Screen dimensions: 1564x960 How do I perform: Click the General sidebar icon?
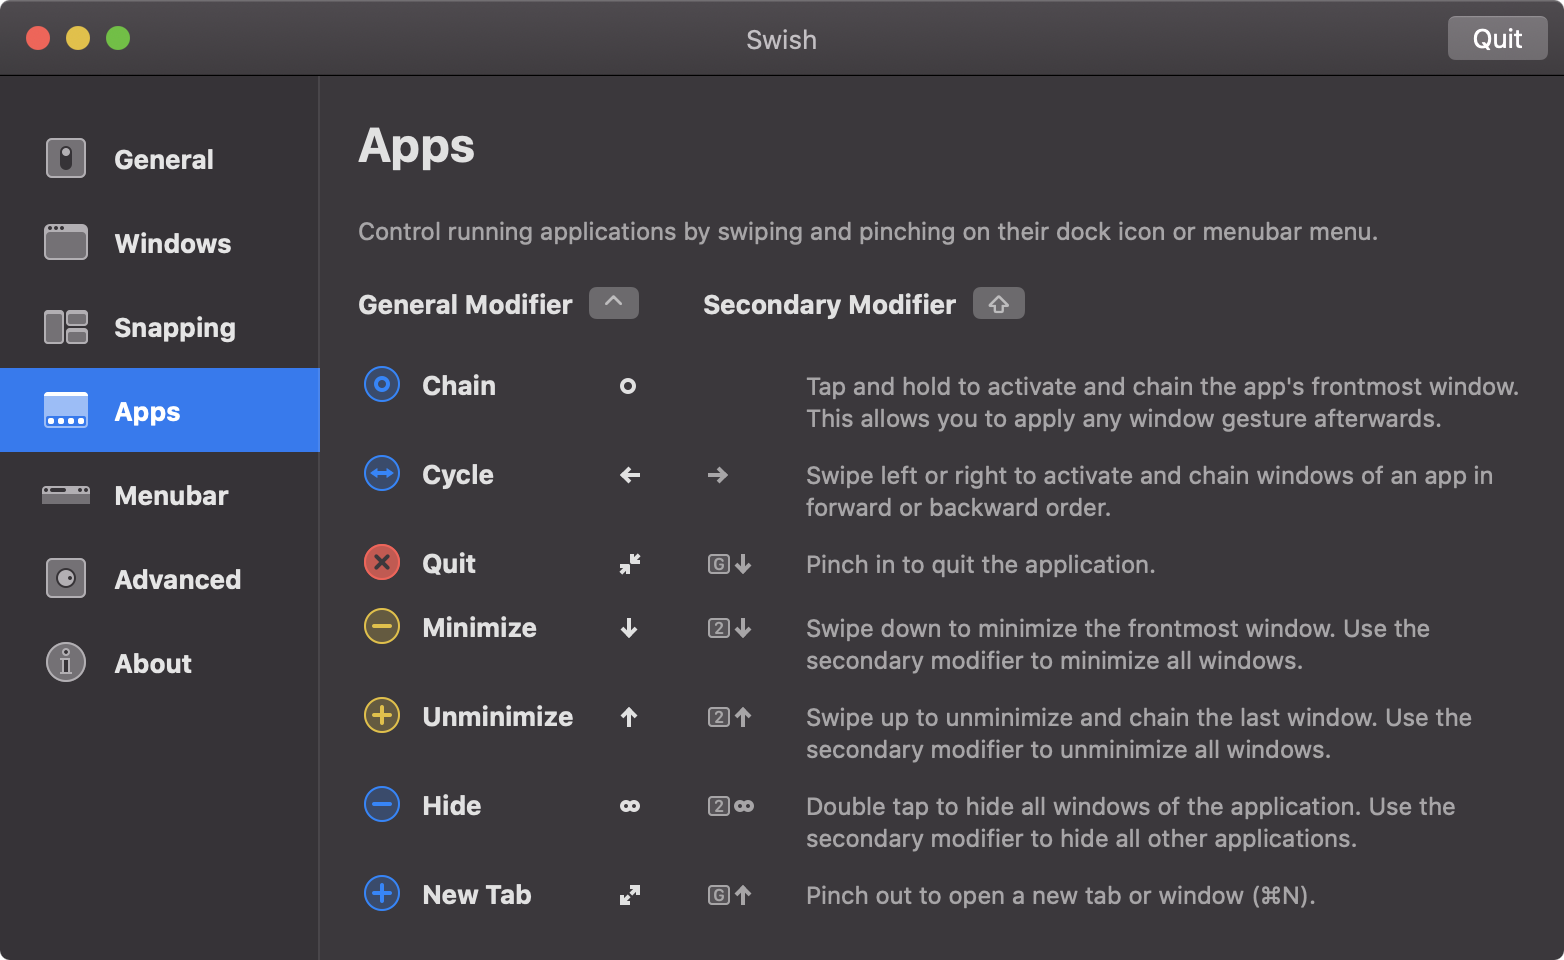[x=66, y=159]
